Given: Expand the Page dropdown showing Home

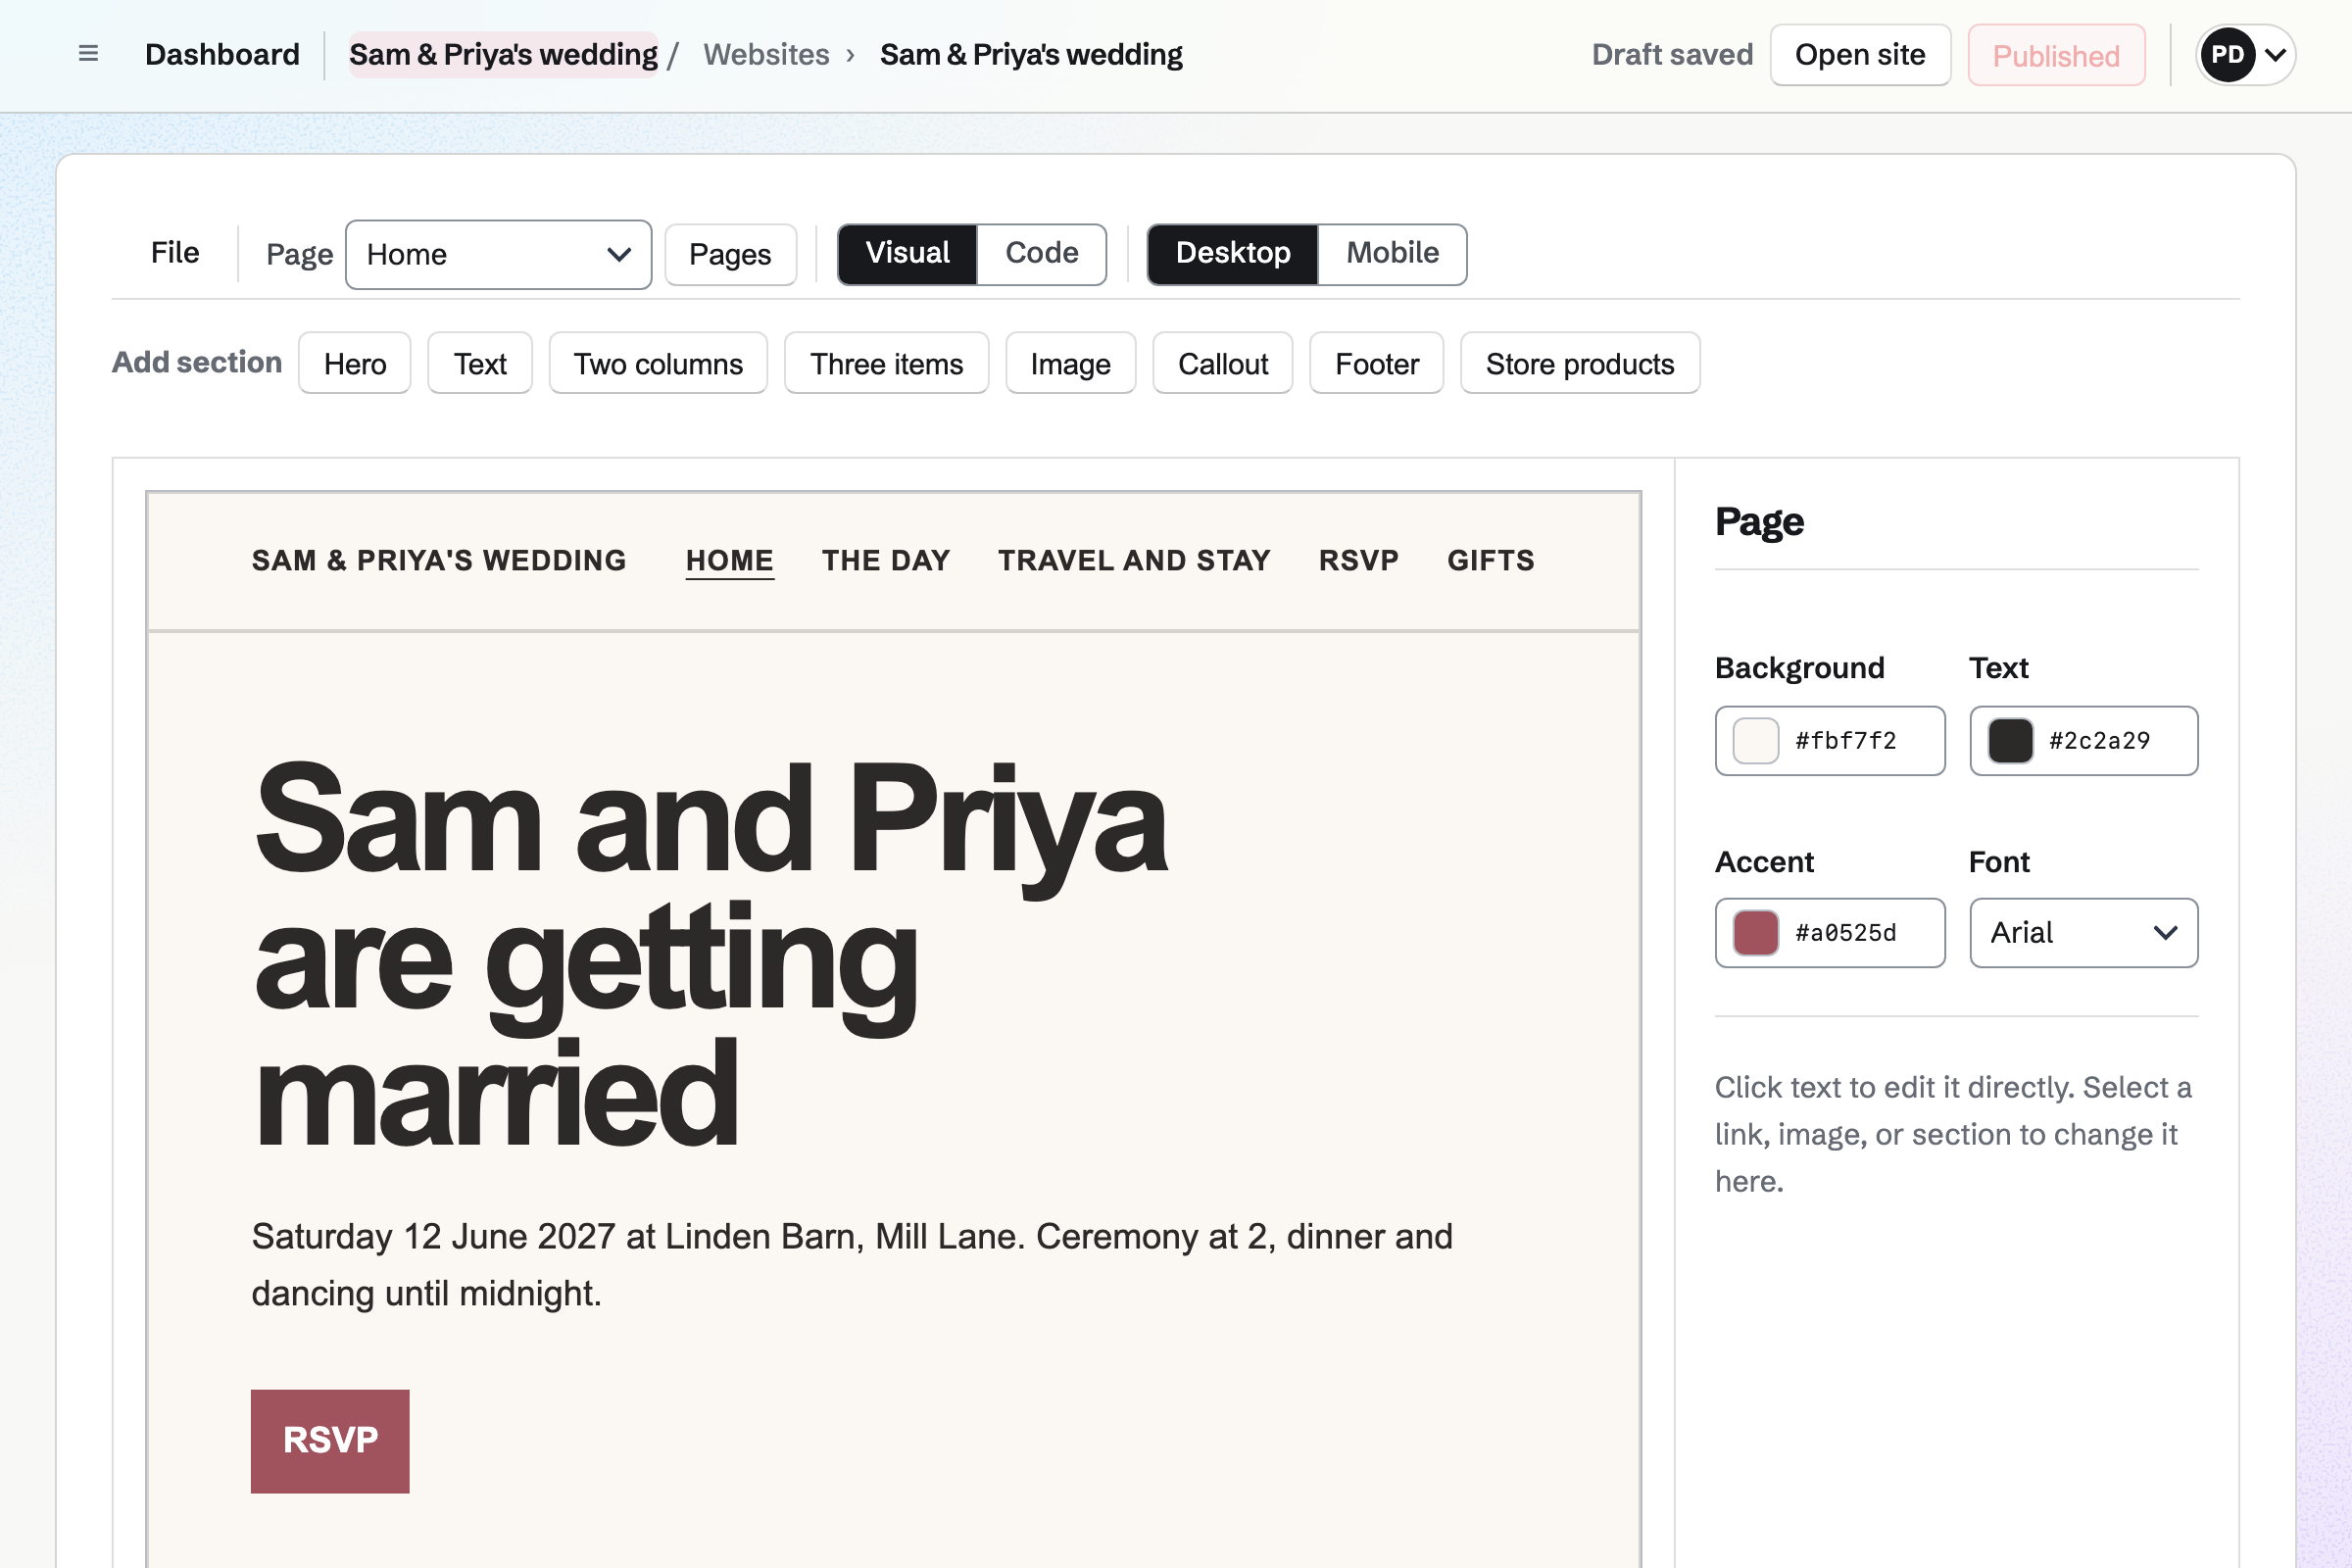Looking at the screenshot, I should [499, 254].
